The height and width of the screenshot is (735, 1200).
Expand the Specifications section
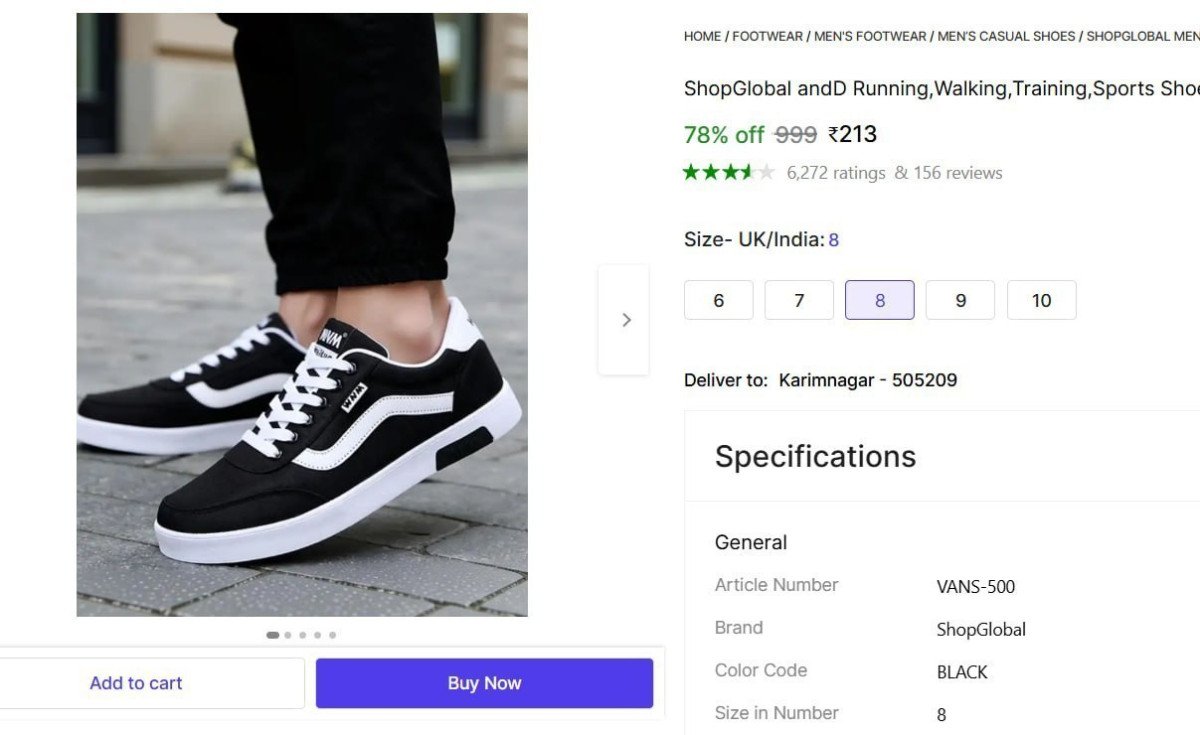tap(815, 456)
